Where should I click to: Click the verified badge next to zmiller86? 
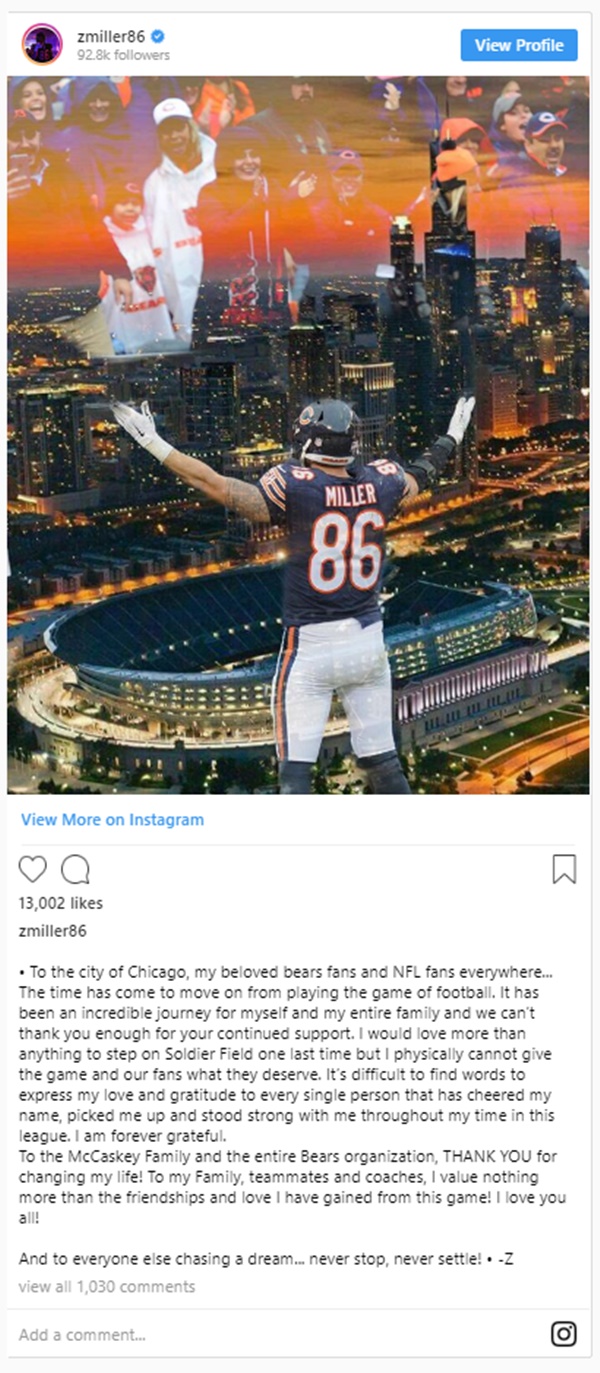(x=158, y=37)
